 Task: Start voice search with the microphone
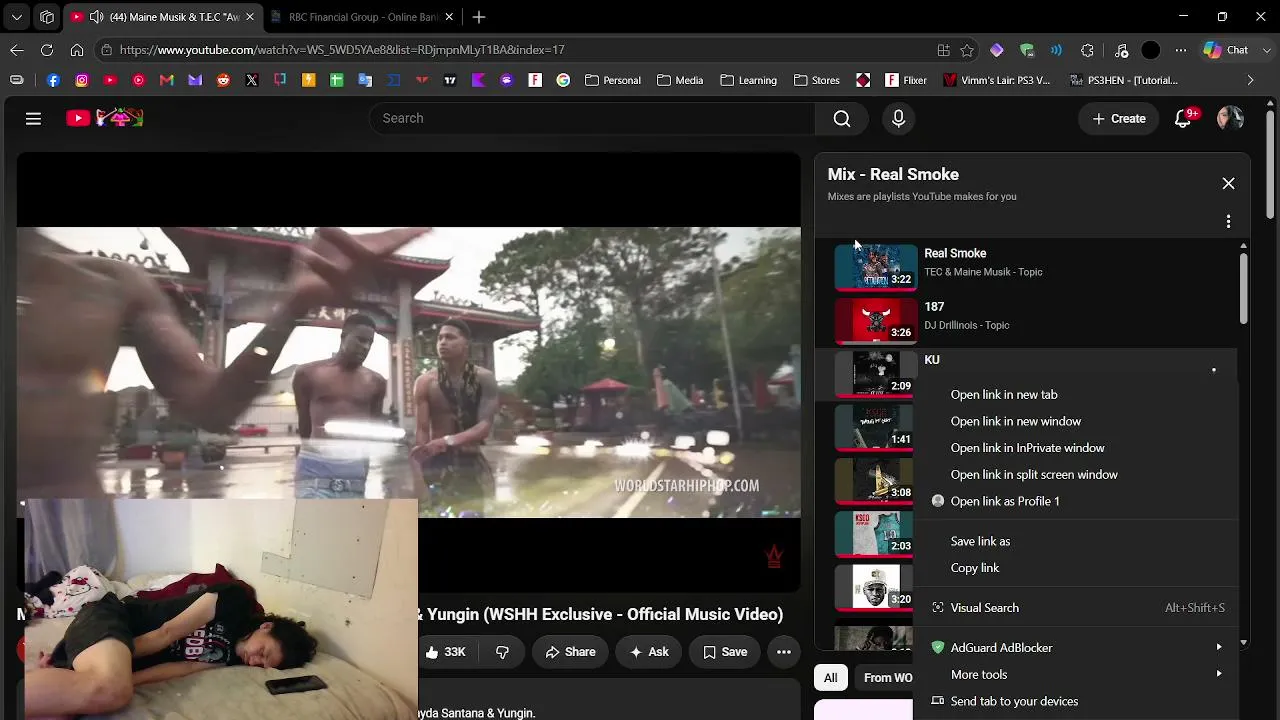tap(898, 118)
